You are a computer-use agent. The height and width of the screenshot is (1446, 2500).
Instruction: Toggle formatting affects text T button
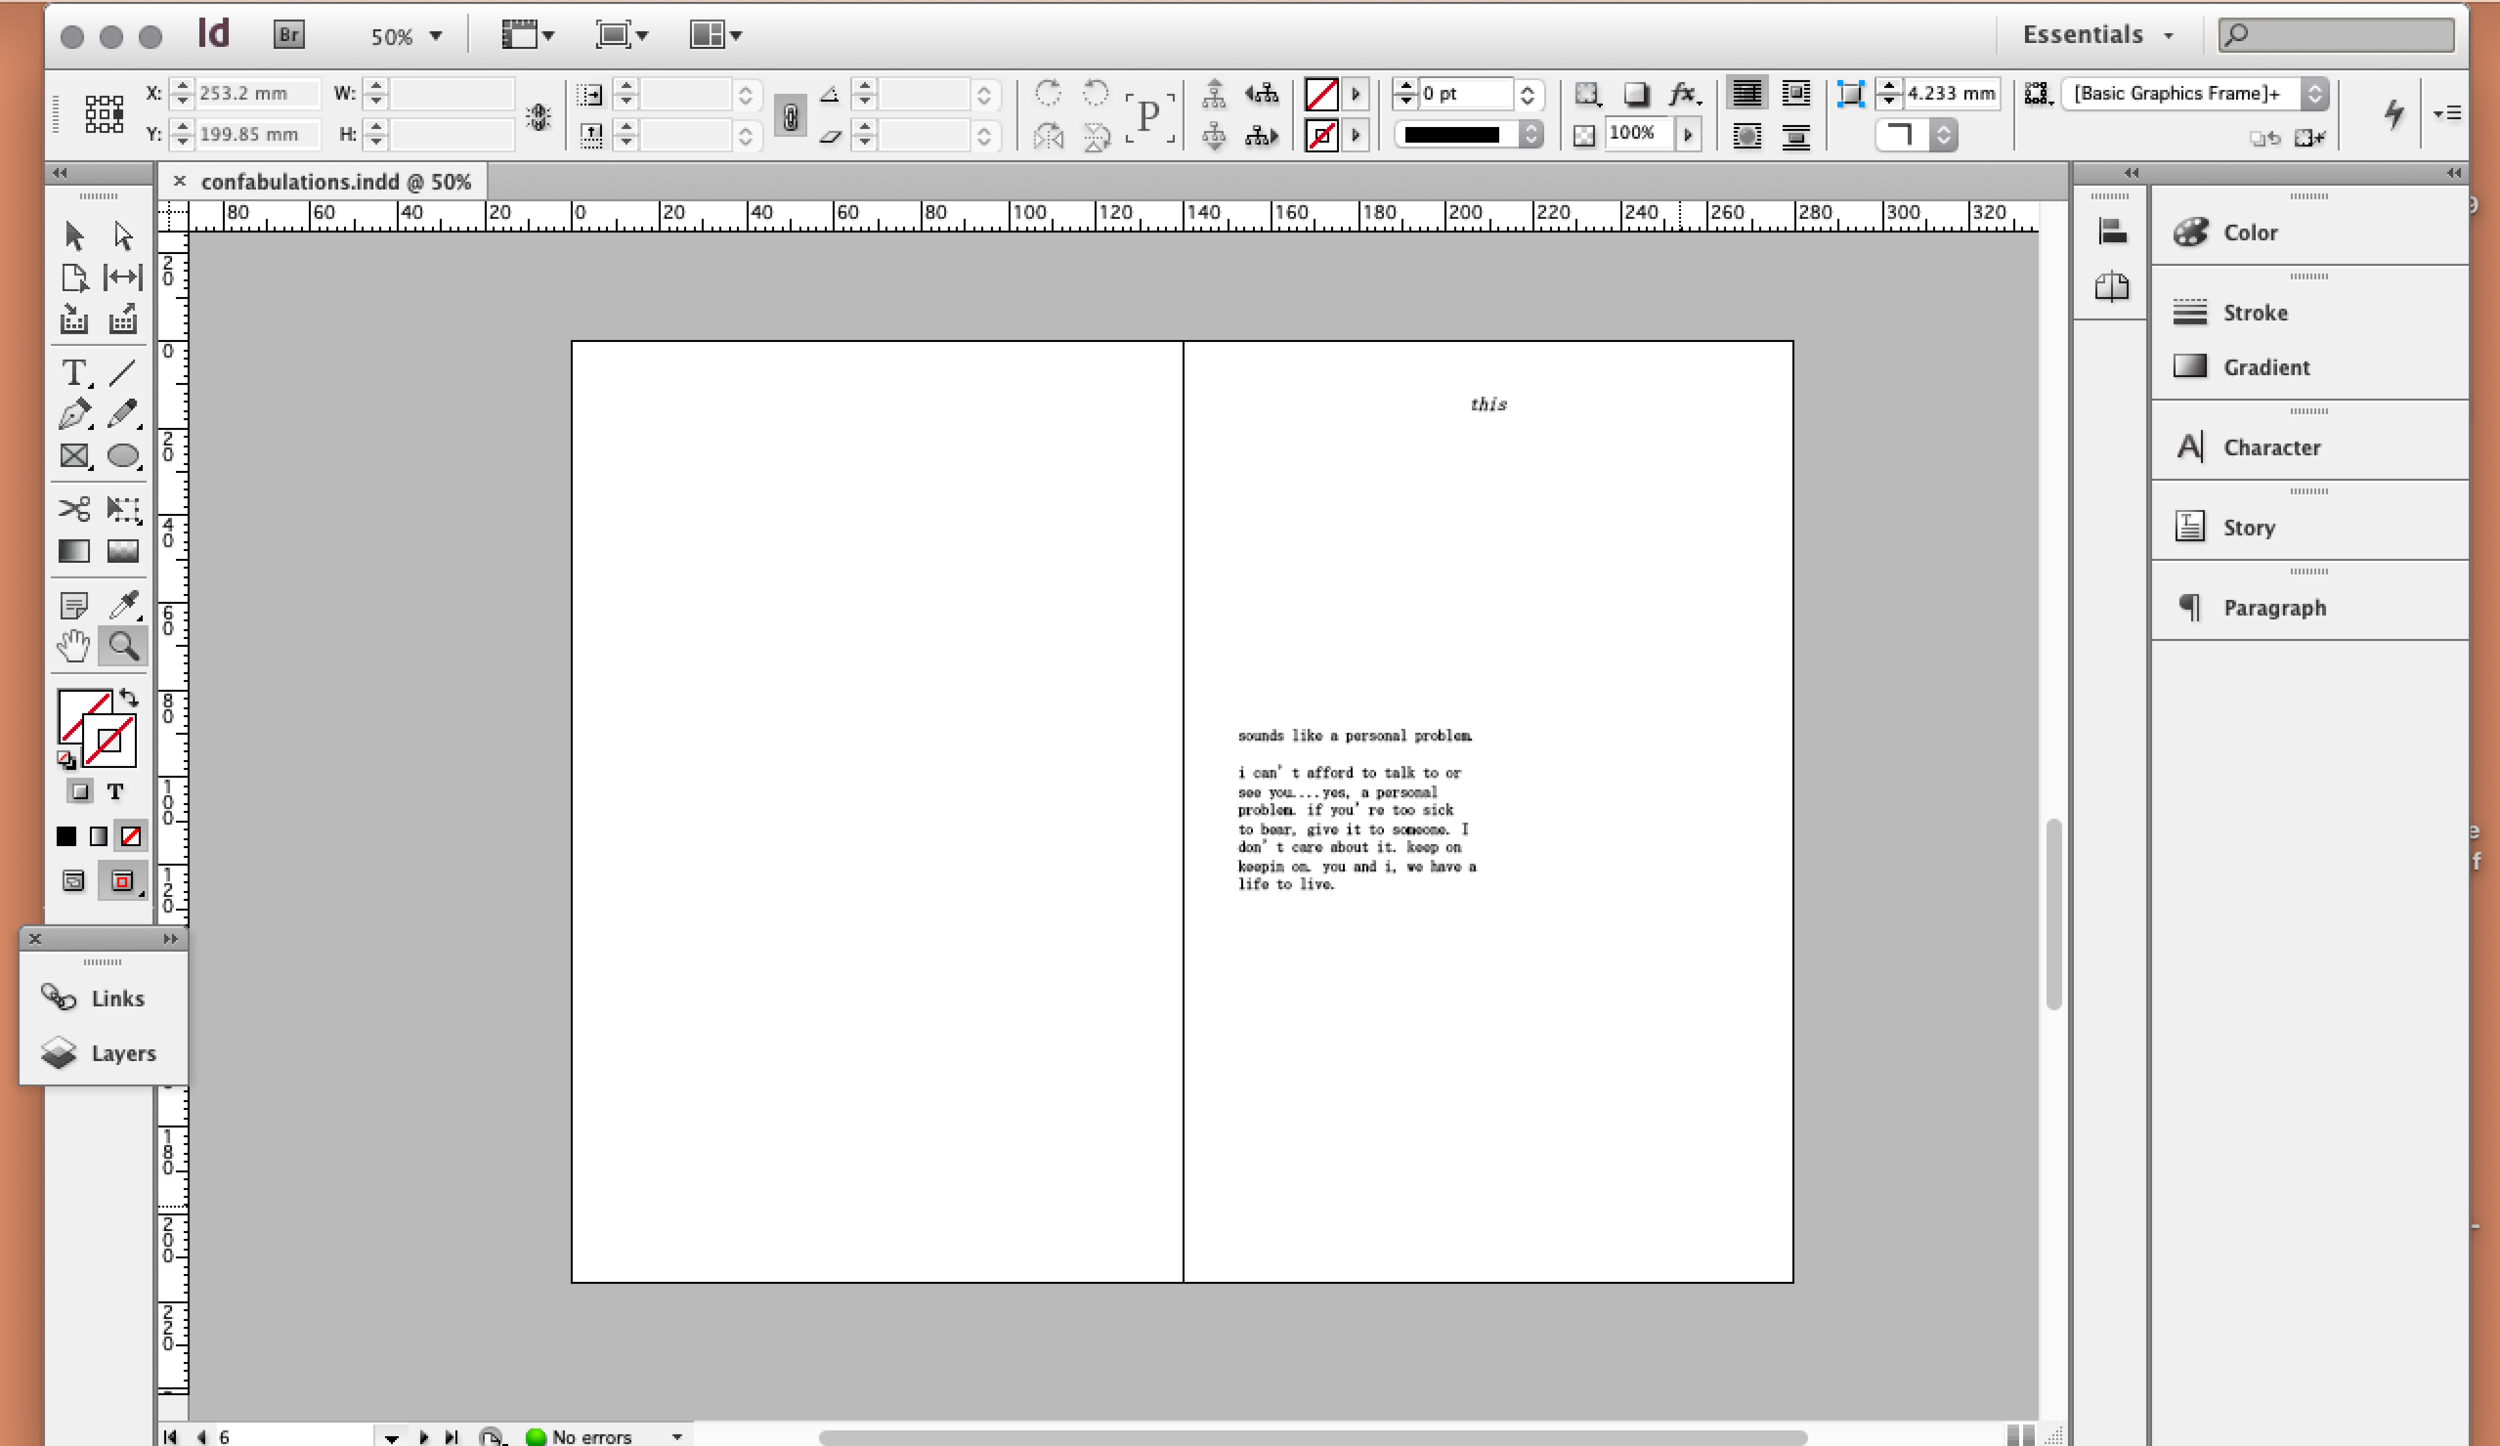(115, 792)
